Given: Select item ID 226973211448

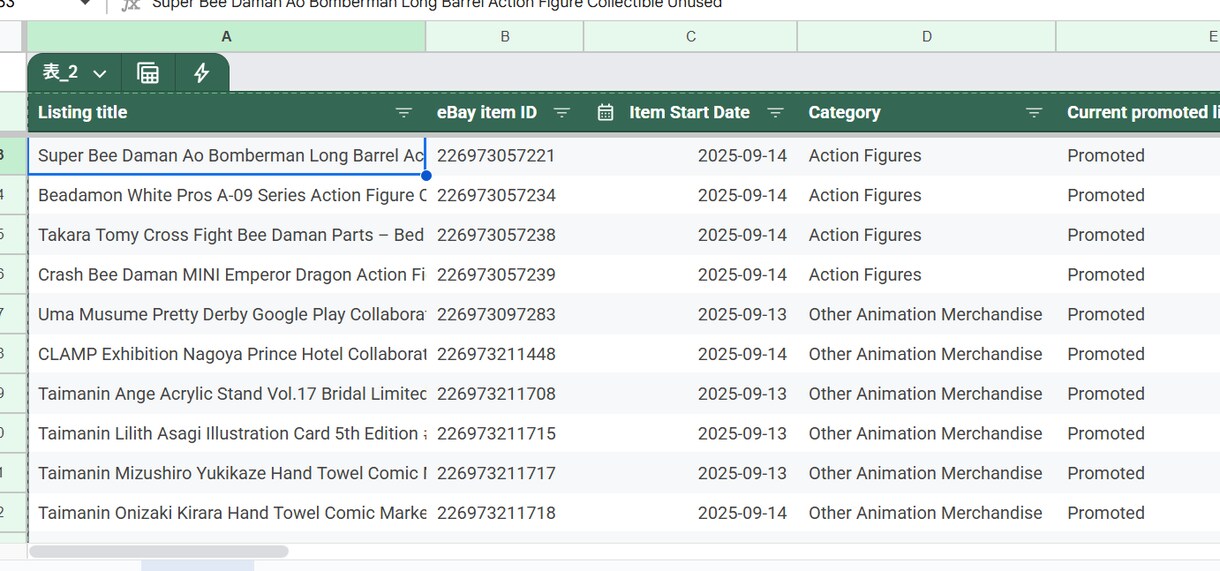Looking at the screenshot, I should tap(505, 354).
